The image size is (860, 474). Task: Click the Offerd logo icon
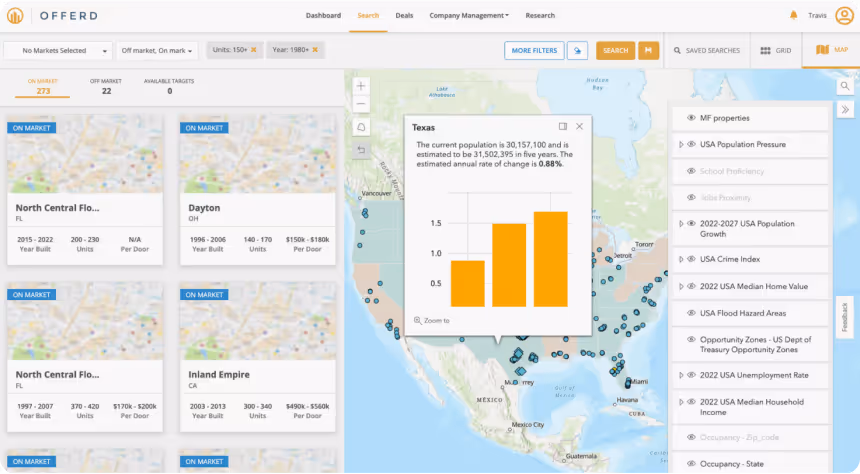[x=15, y=15]
